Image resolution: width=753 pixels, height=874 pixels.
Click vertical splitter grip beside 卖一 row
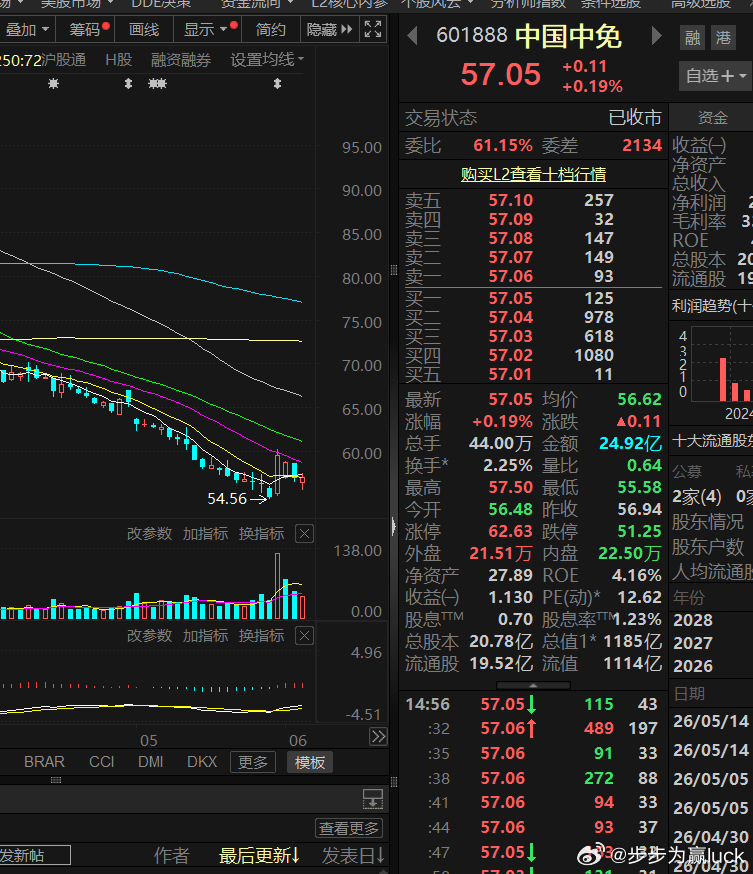tap(393, 270)
